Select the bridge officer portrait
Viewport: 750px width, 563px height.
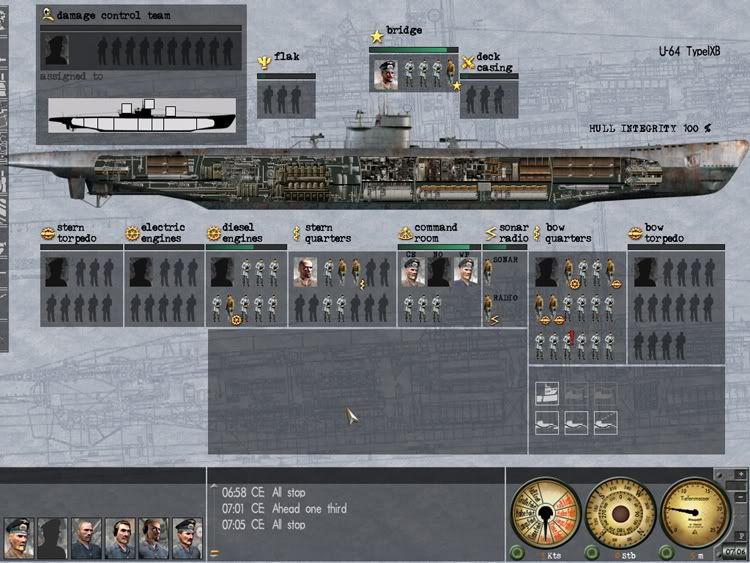(x=386, y=74)
